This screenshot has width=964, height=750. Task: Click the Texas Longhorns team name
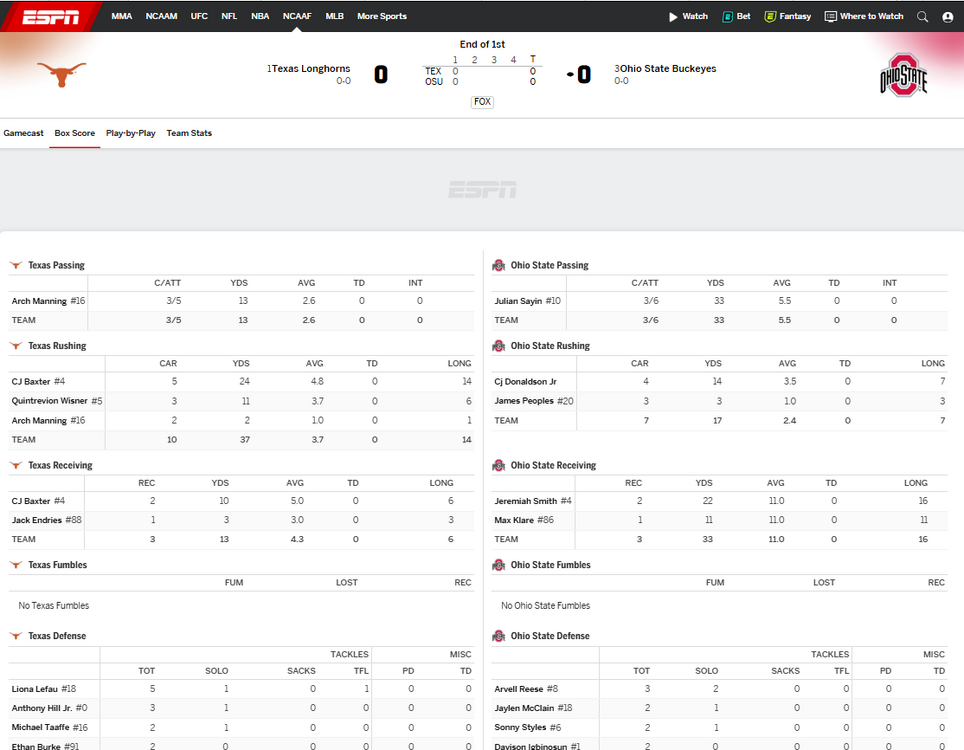point(311,69)
